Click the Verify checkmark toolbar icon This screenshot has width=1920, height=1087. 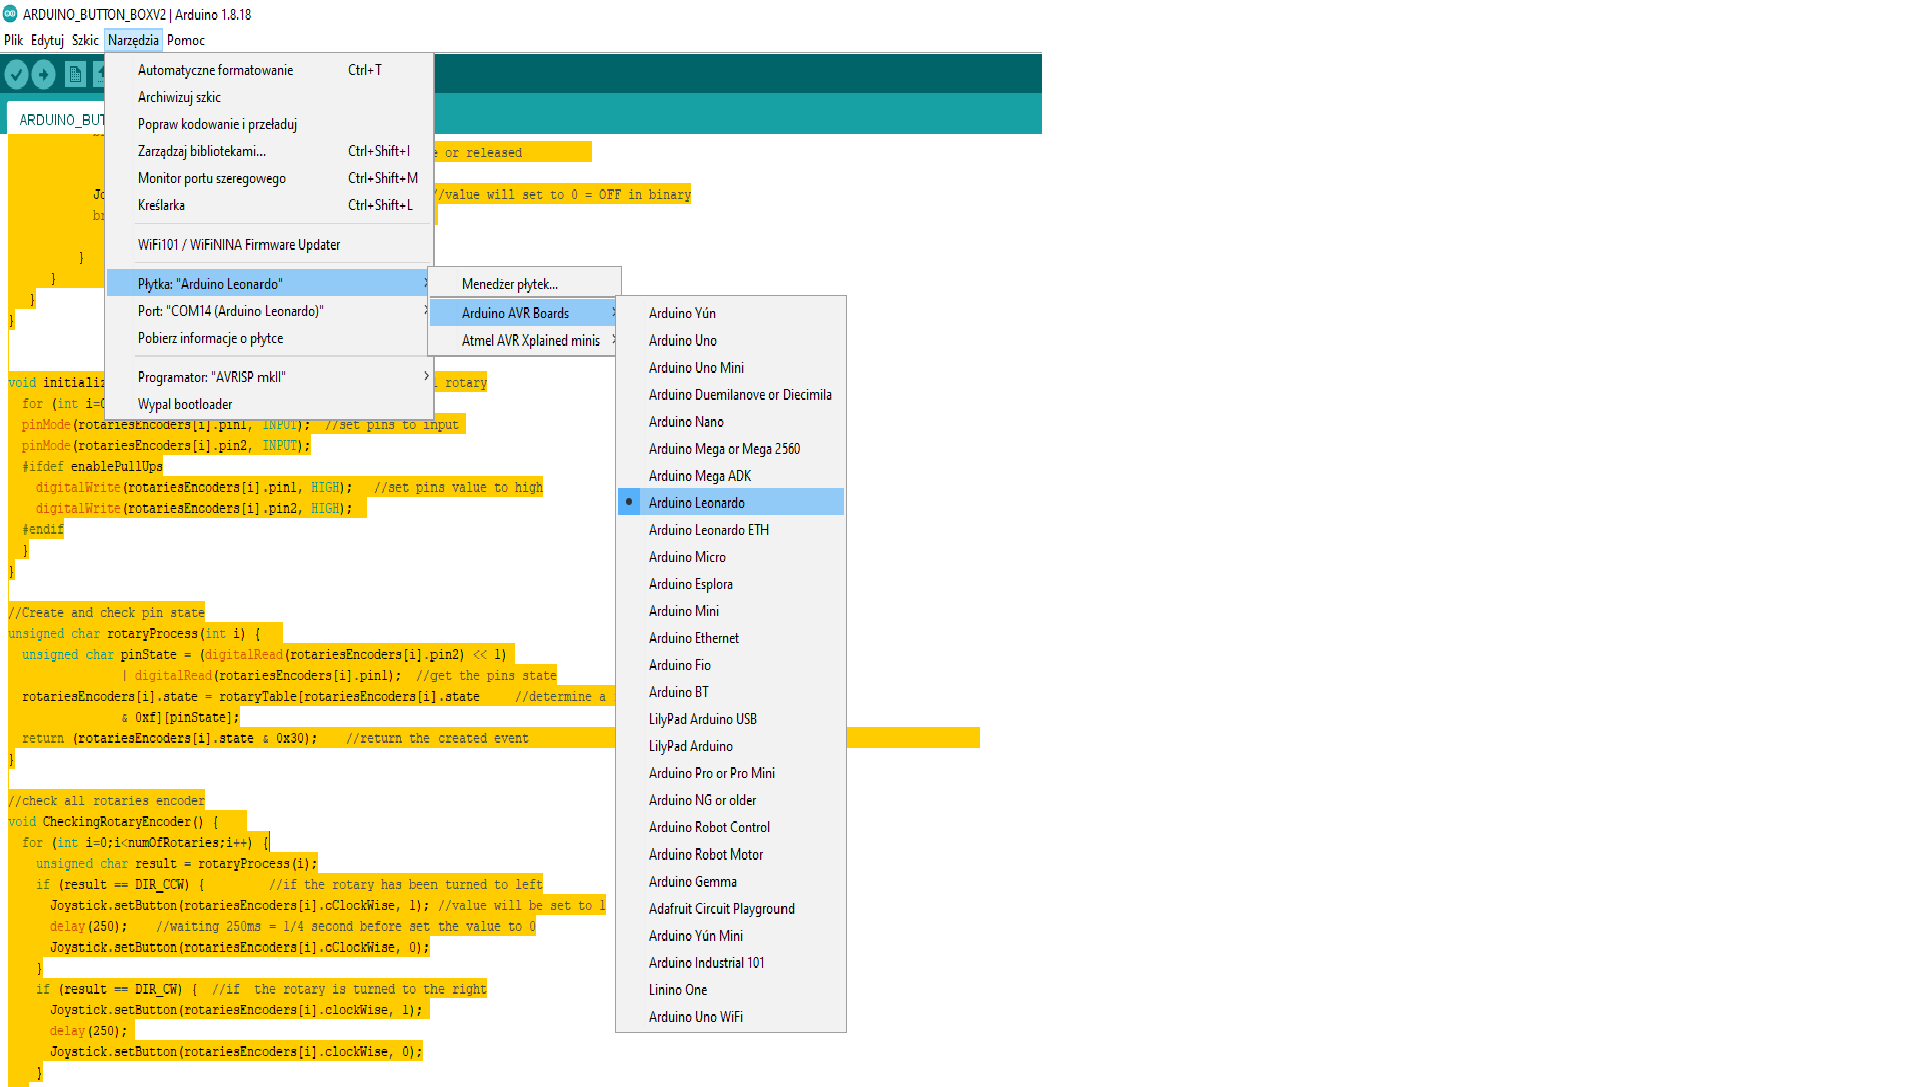pos(16,74)
